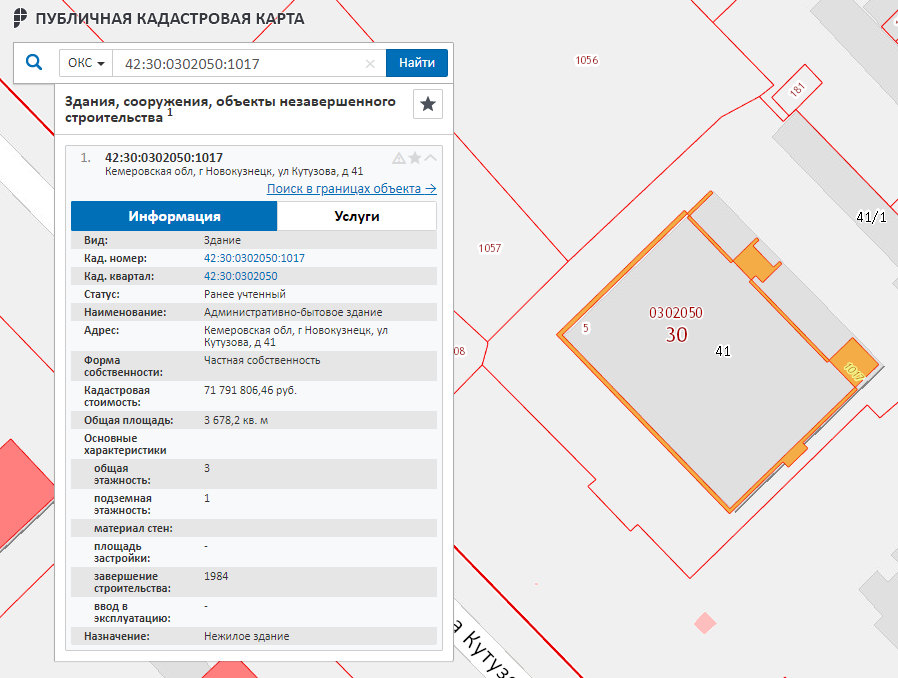This screenshot has height=678, width=898.
Task: Click the warning triangle icon on result
Action: click(x=399, y=158)
